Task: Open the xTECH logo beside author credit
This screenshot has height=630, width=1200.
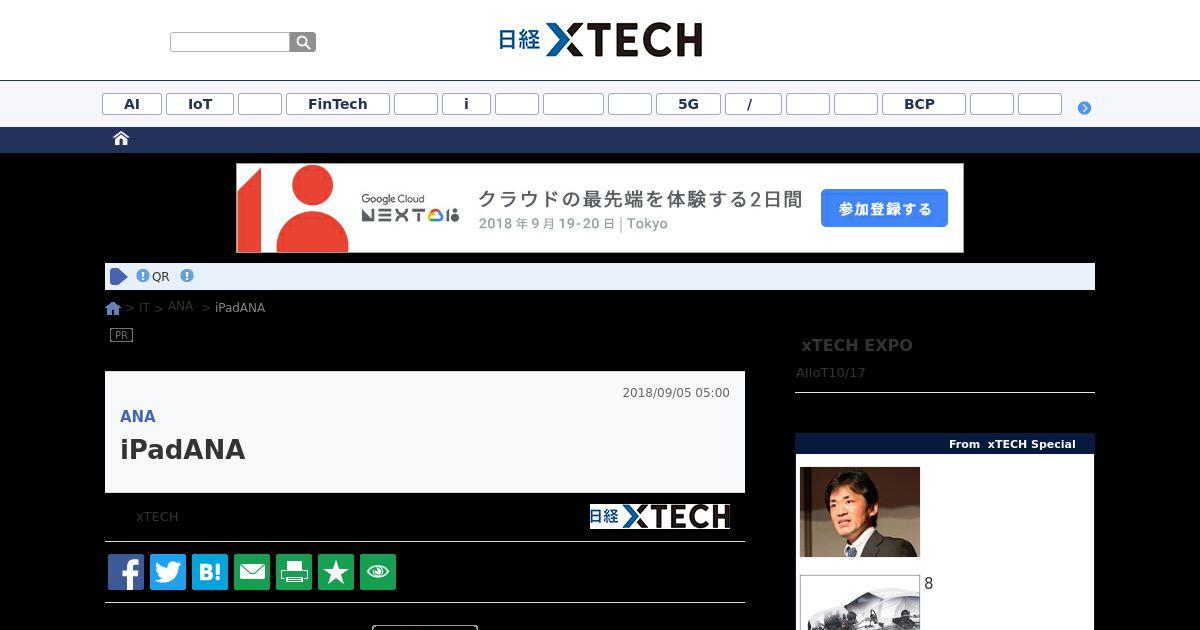Action: coord(660,516)
